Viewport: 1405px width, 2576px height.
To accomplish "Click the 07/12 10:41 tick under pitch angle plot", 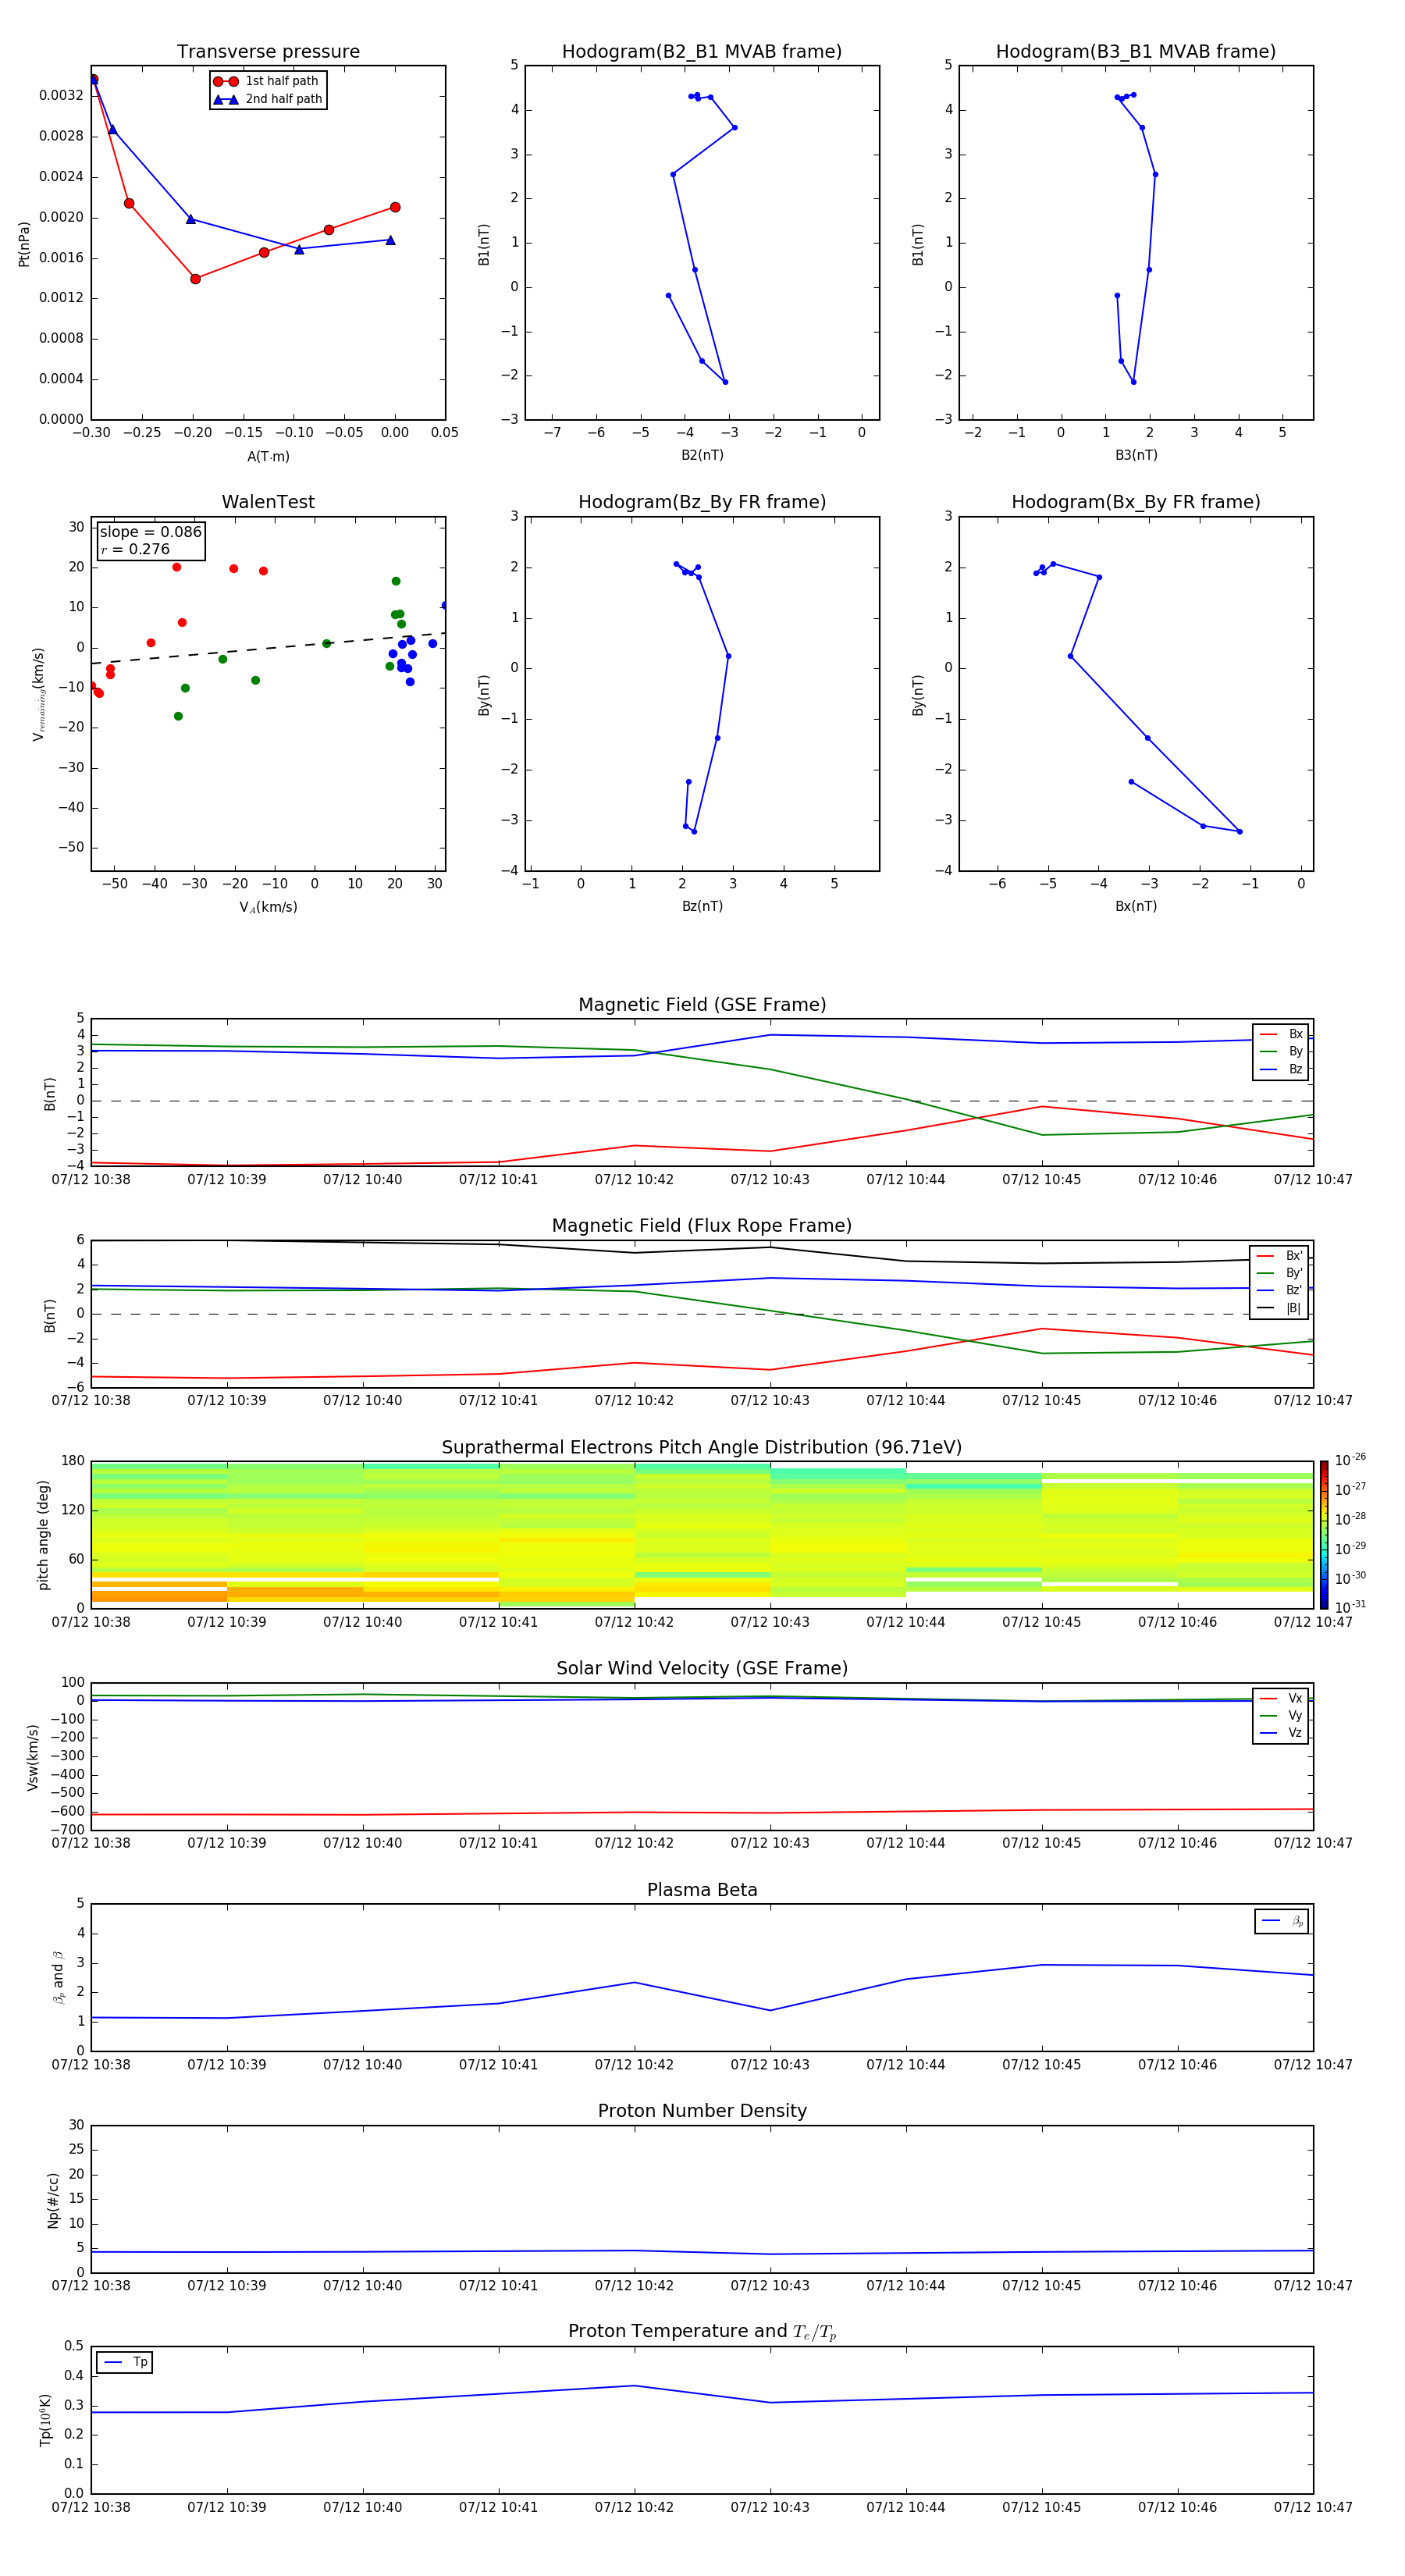I will 498,1622.
